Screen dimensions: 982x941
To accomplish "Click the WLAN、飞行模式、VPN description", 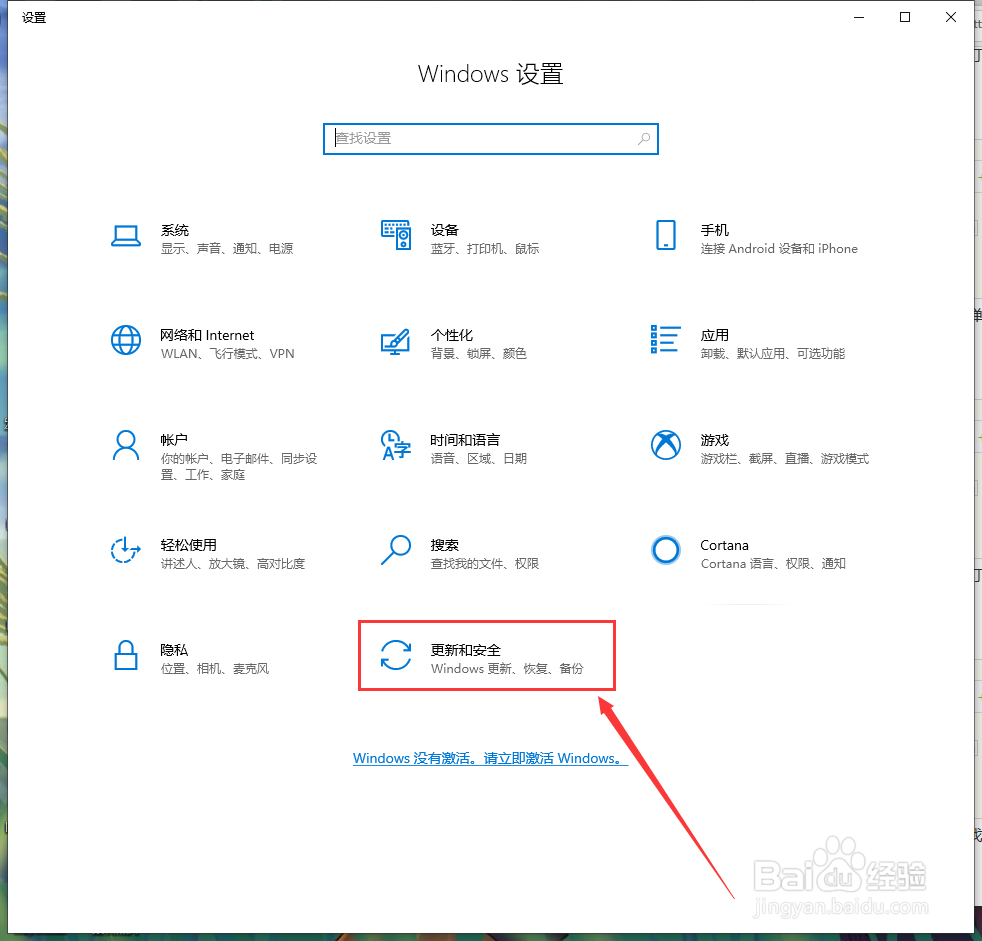I will pyautogui.click(x=227, y=354).
